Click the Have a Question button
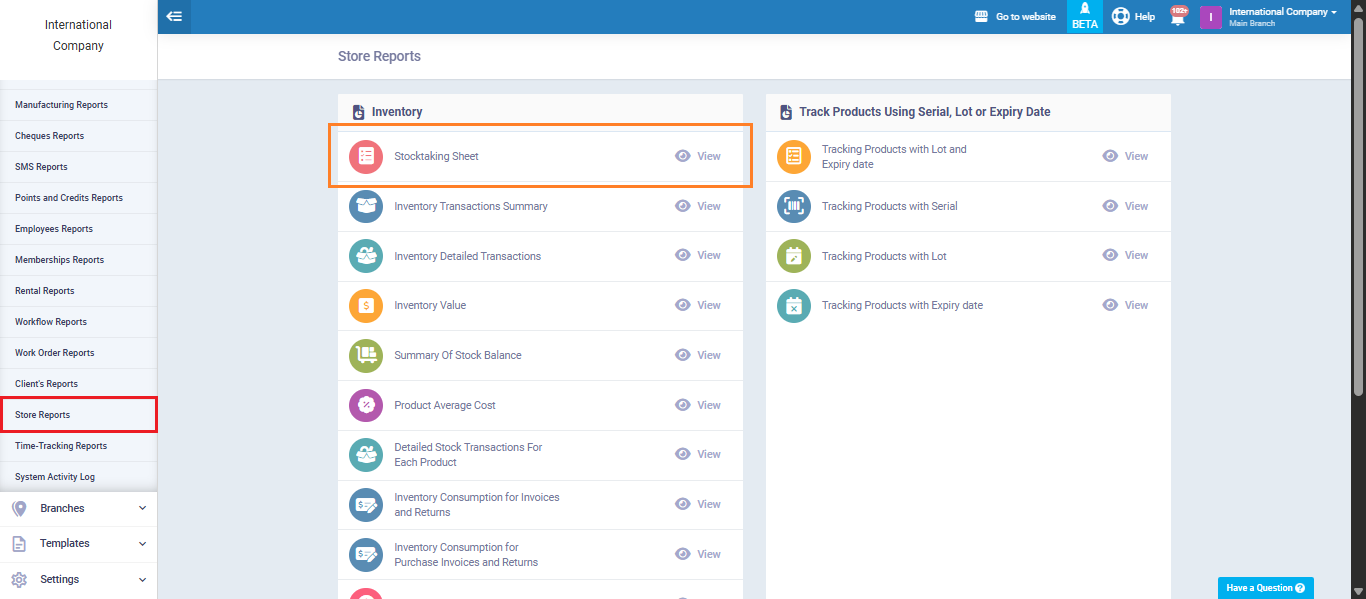 [1265, 588]
